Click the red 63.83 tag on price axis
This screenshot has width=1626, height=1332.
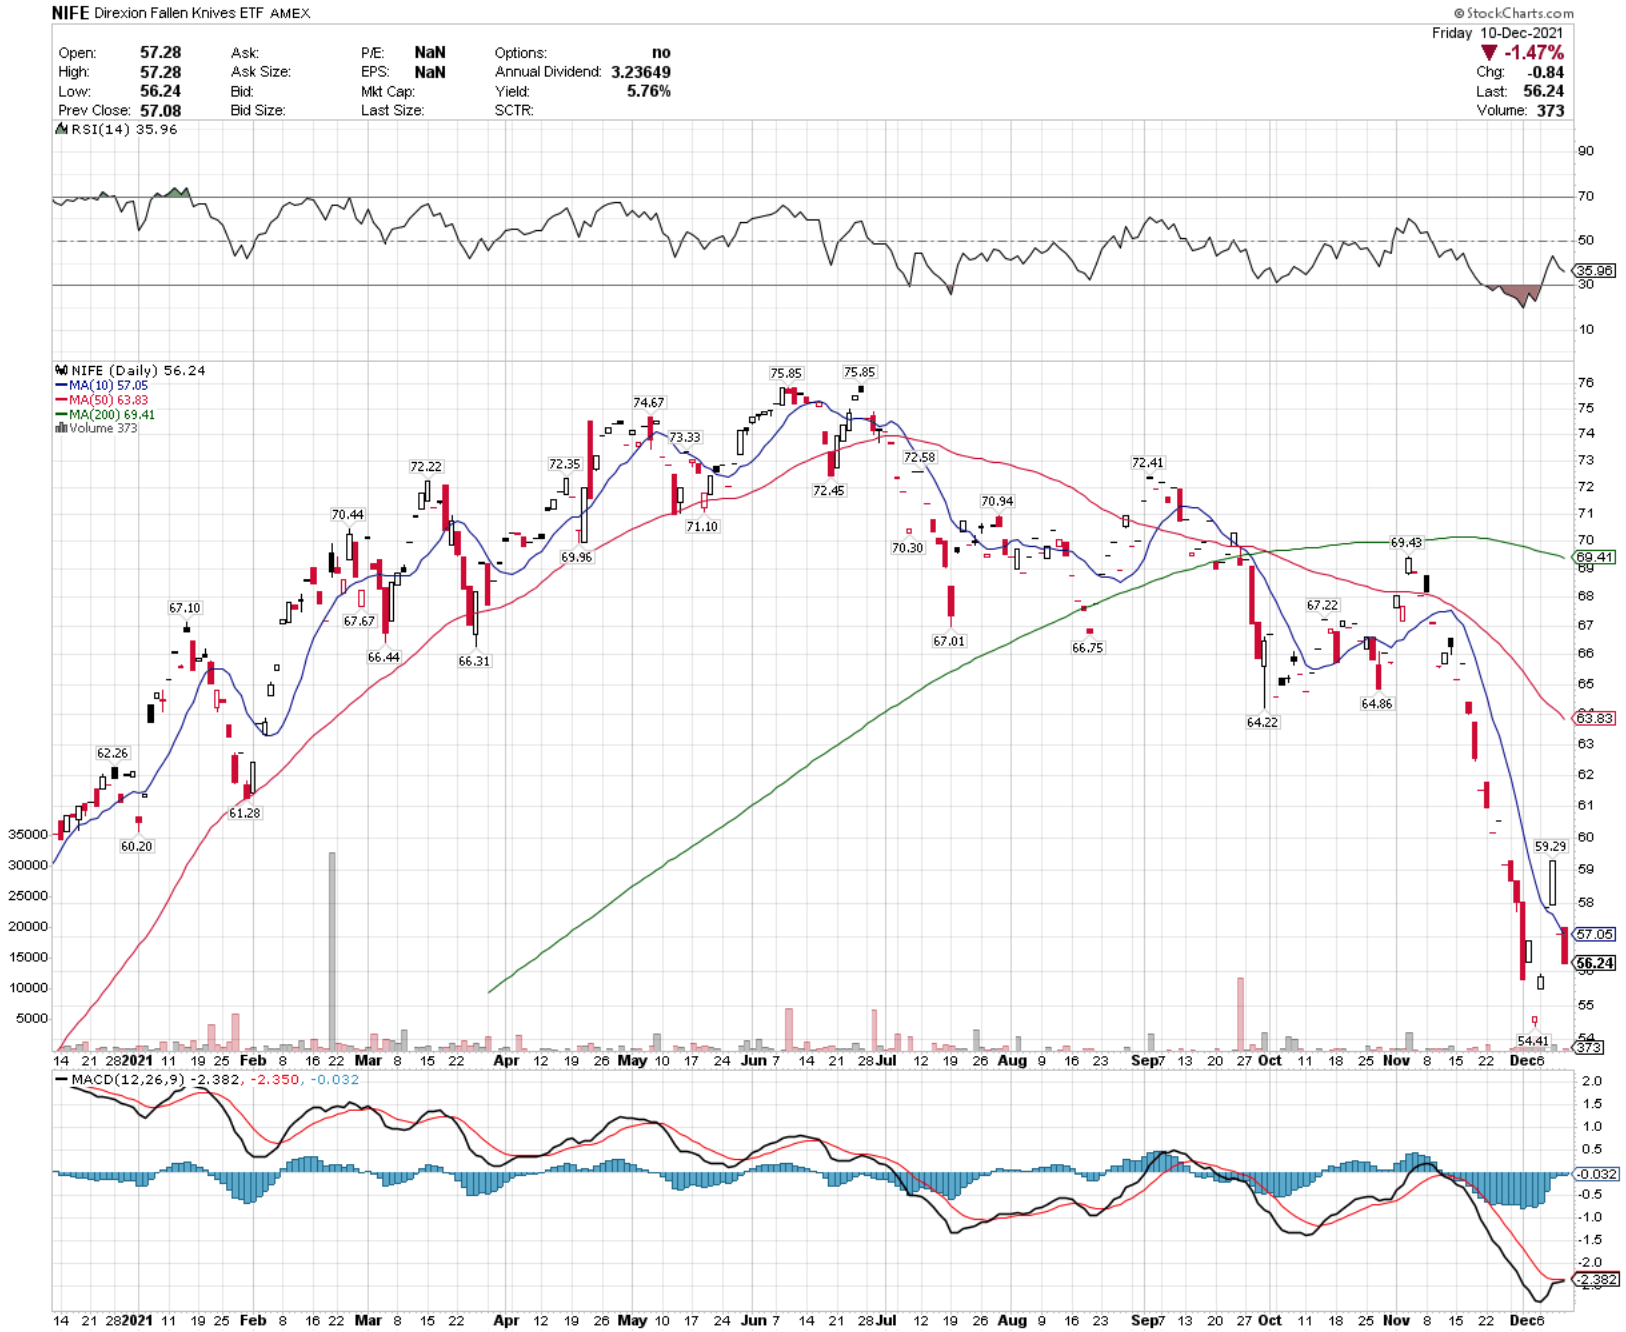point(1595,718)
